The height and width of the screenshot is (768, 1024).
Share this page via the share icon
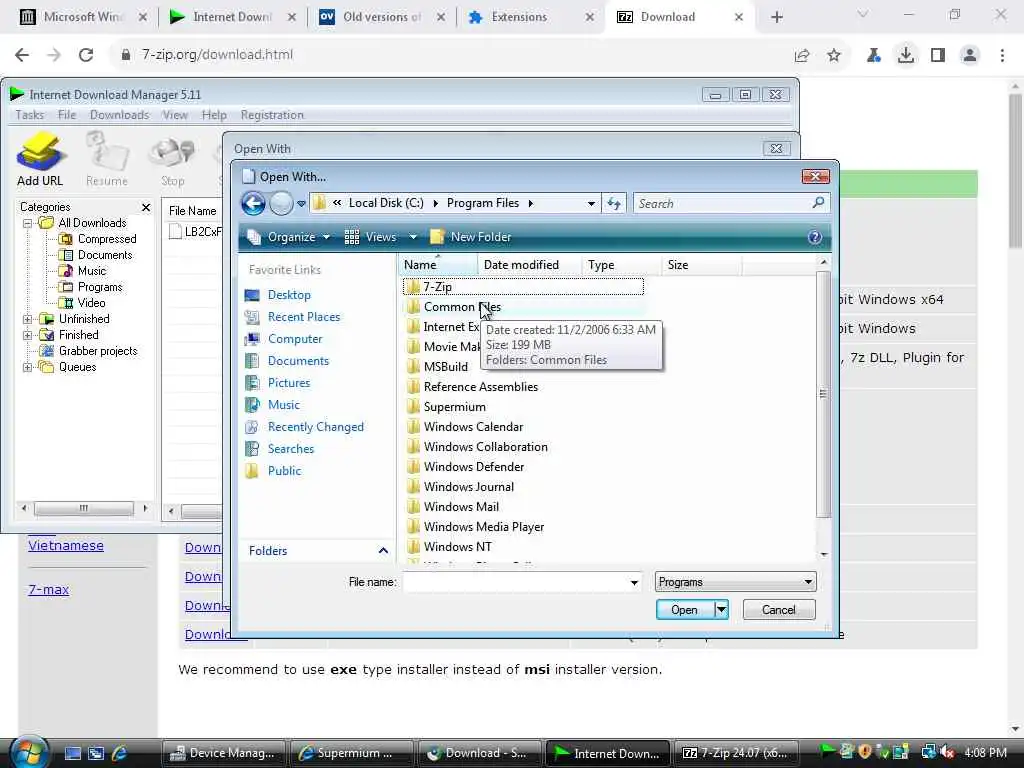click(802, 55)
